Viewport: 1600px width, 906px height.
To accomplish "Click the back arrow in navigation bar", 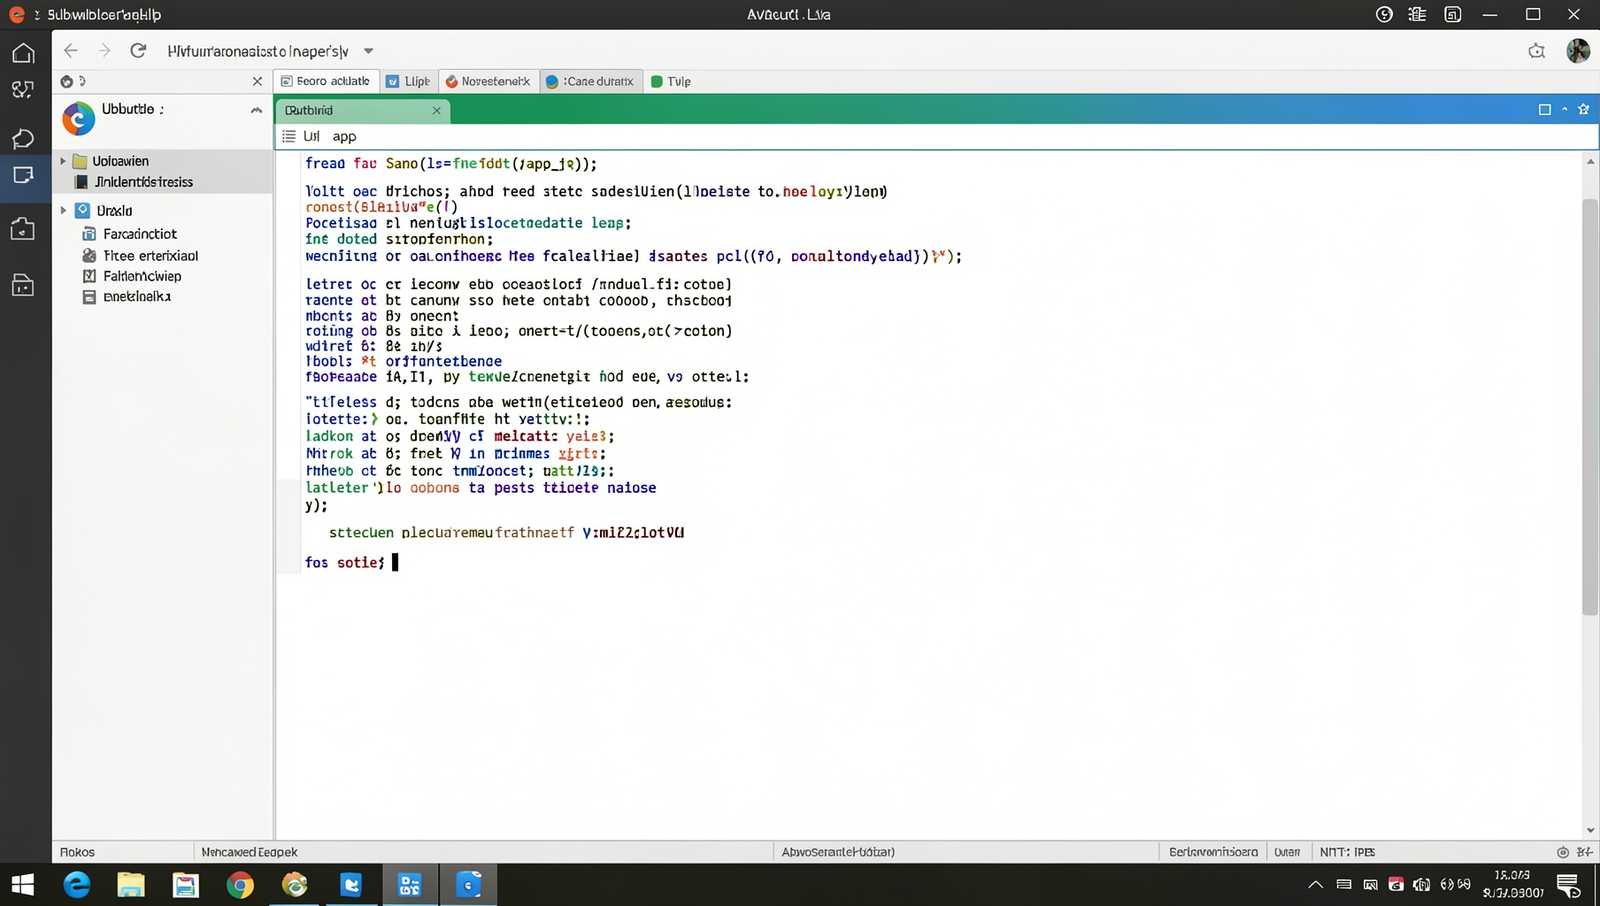I will (x=70, y=51).
